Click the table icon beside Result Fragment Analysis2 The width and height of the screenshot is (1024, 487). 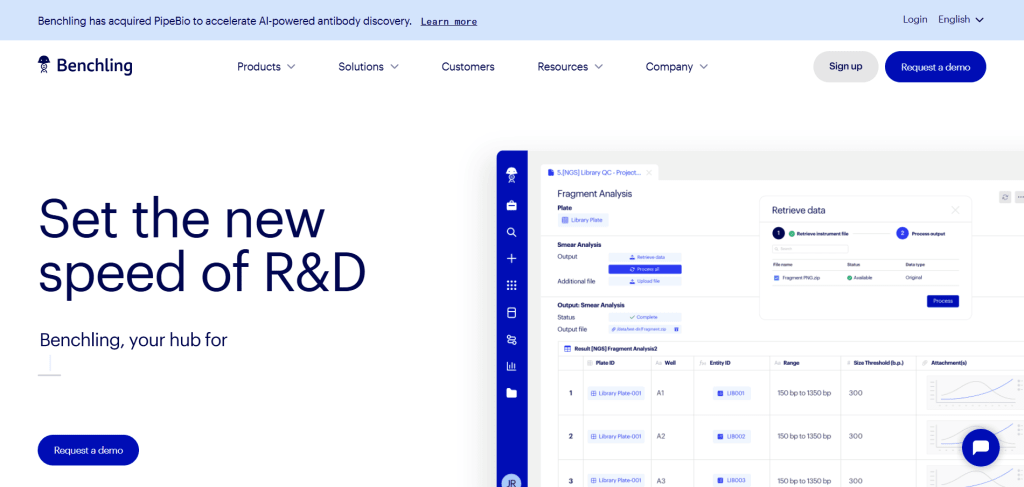(567, 349)
